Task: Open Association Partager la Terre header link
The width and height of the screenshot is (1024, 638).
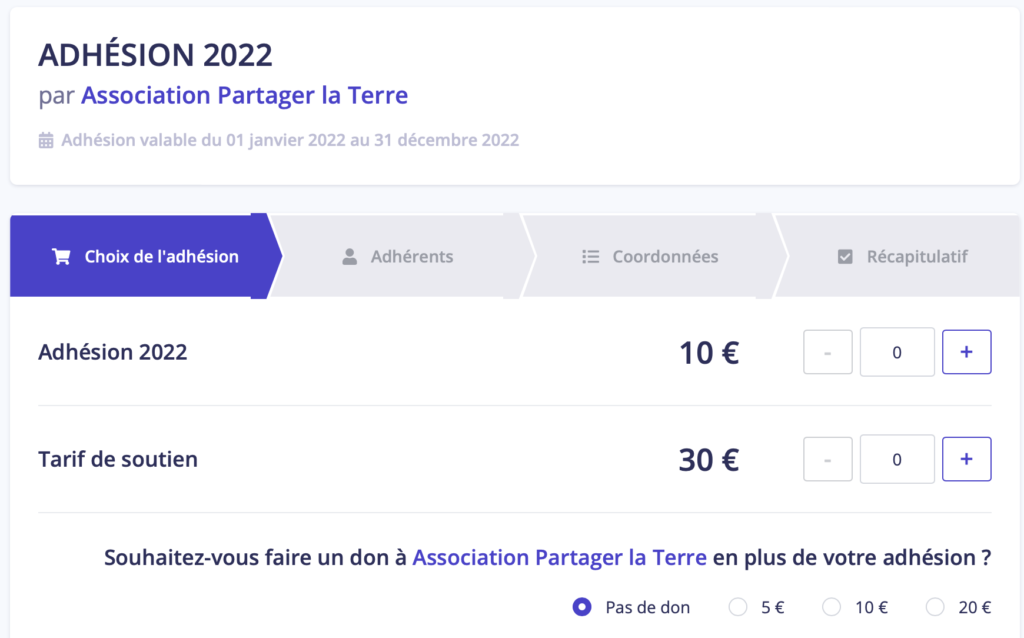Action: 244,95
